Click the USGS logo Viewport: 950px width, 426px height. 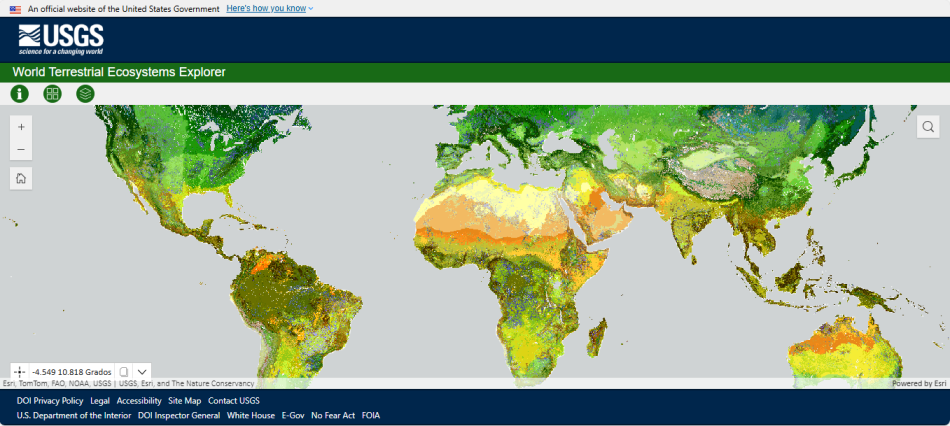(x=60, y=40)
